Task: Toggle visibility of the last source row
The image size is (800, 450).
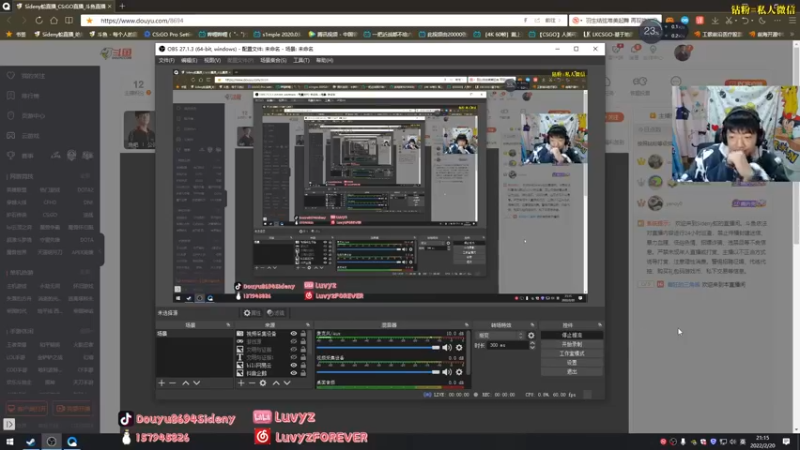Action: click(294, 373)
